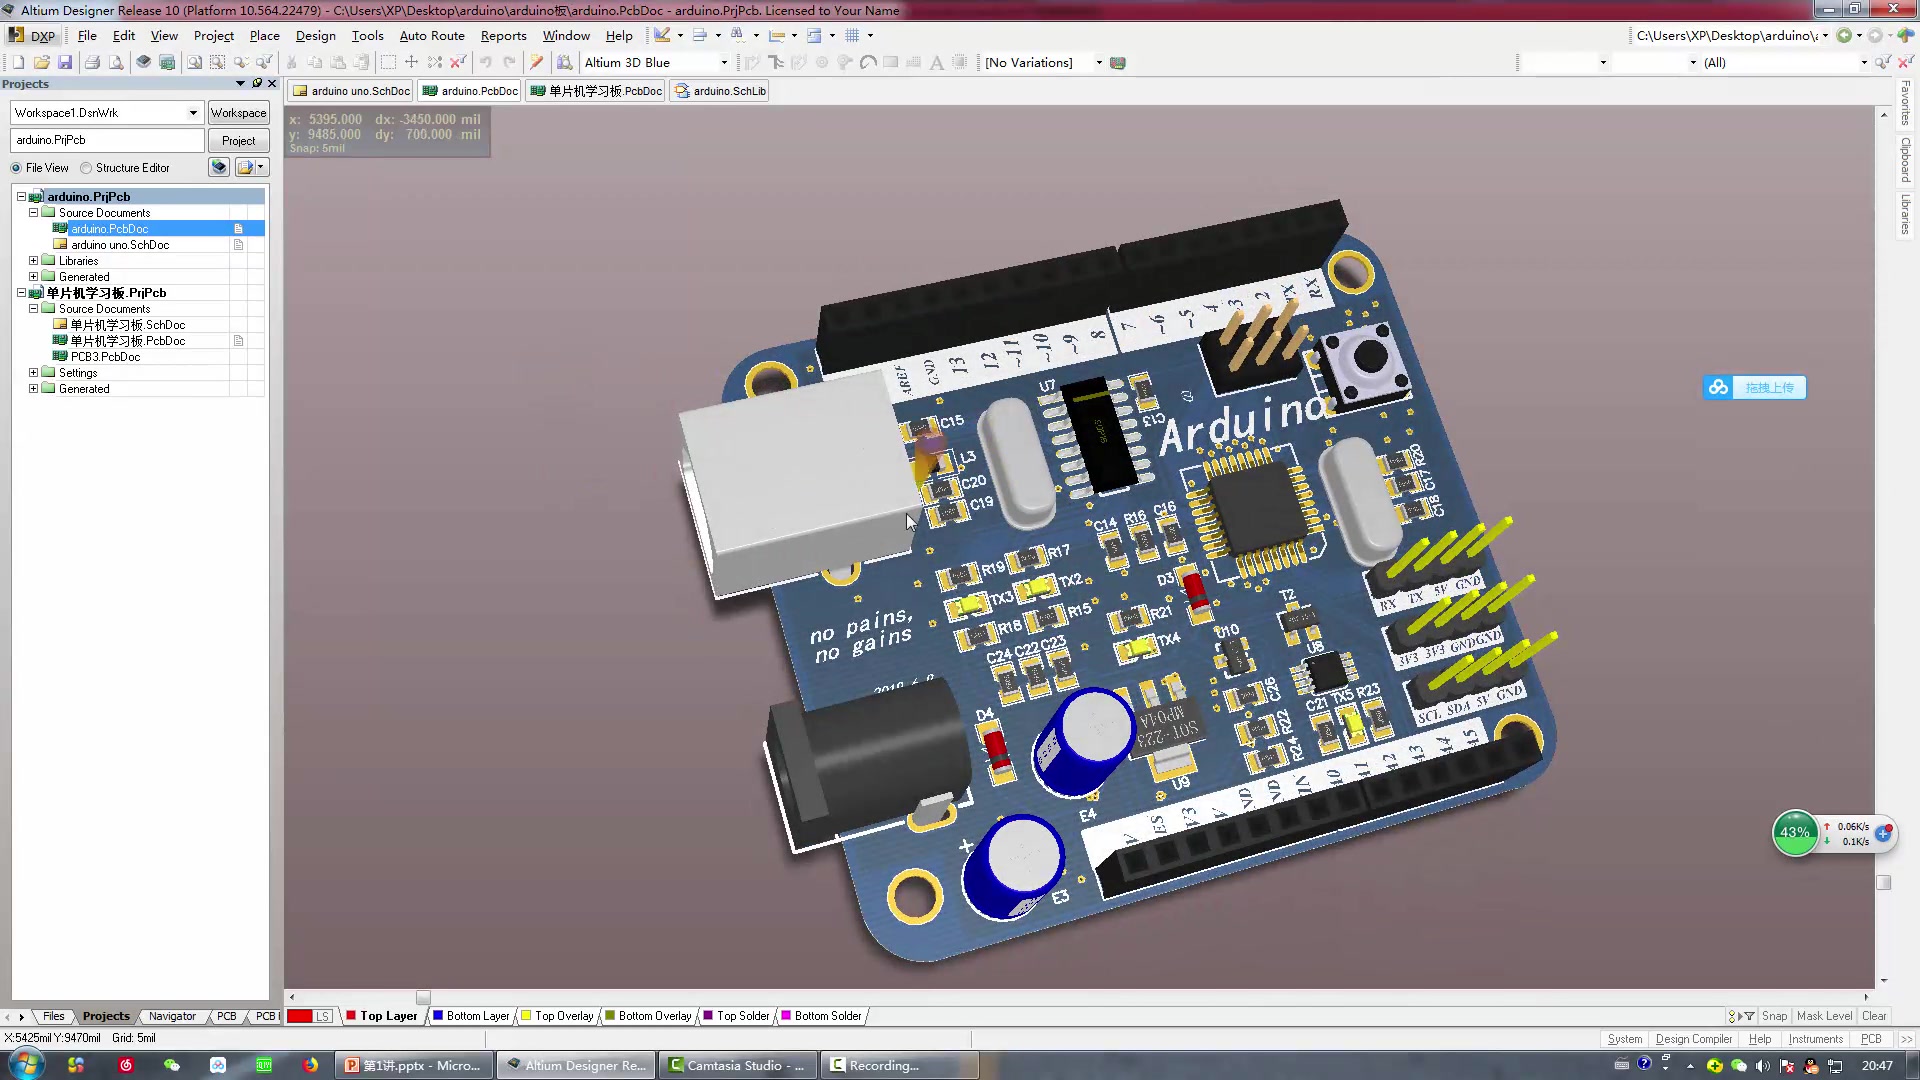Open the File menu
The height and width of the screenshot is (1080, 1920).
[87, 35]
